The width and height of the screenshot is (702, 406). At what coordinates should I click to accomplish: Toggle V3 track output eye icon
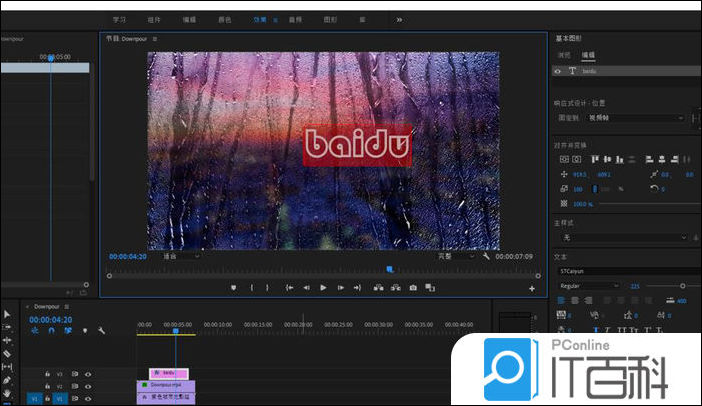88,373
